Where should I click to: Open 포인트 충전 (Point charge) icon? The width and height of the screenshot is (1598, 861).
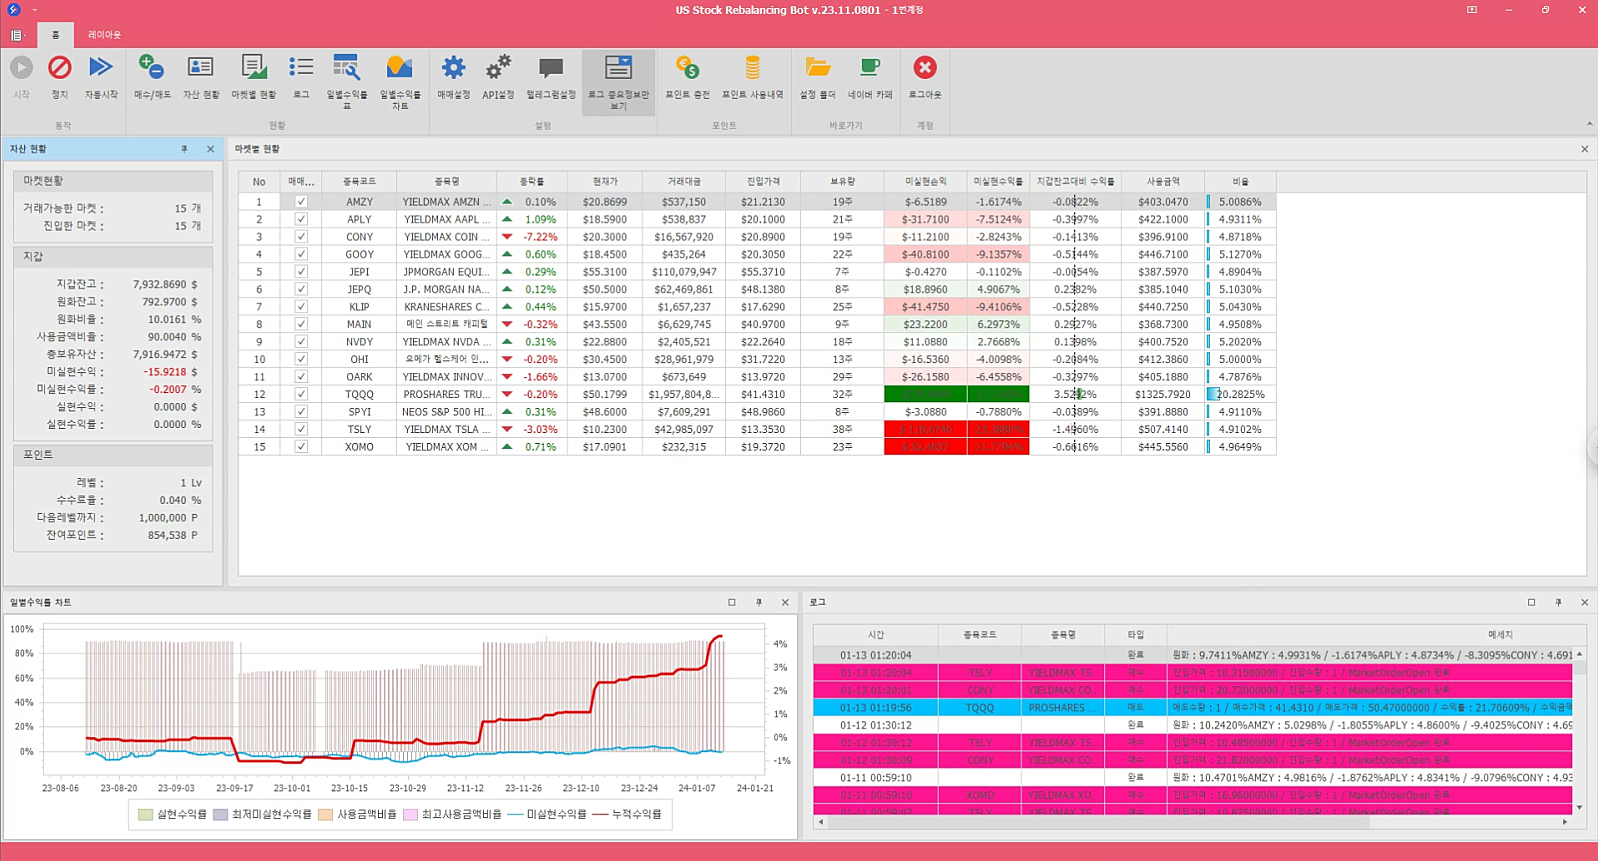[x=687, y=68]
